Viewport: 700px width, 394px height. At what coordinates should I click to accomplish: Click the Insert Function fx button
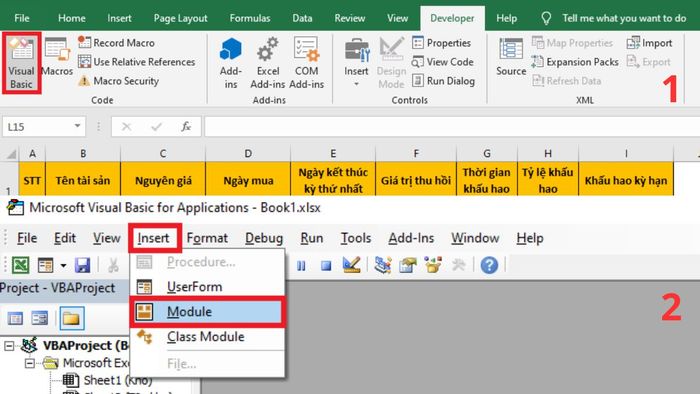[x=186, y=127]
